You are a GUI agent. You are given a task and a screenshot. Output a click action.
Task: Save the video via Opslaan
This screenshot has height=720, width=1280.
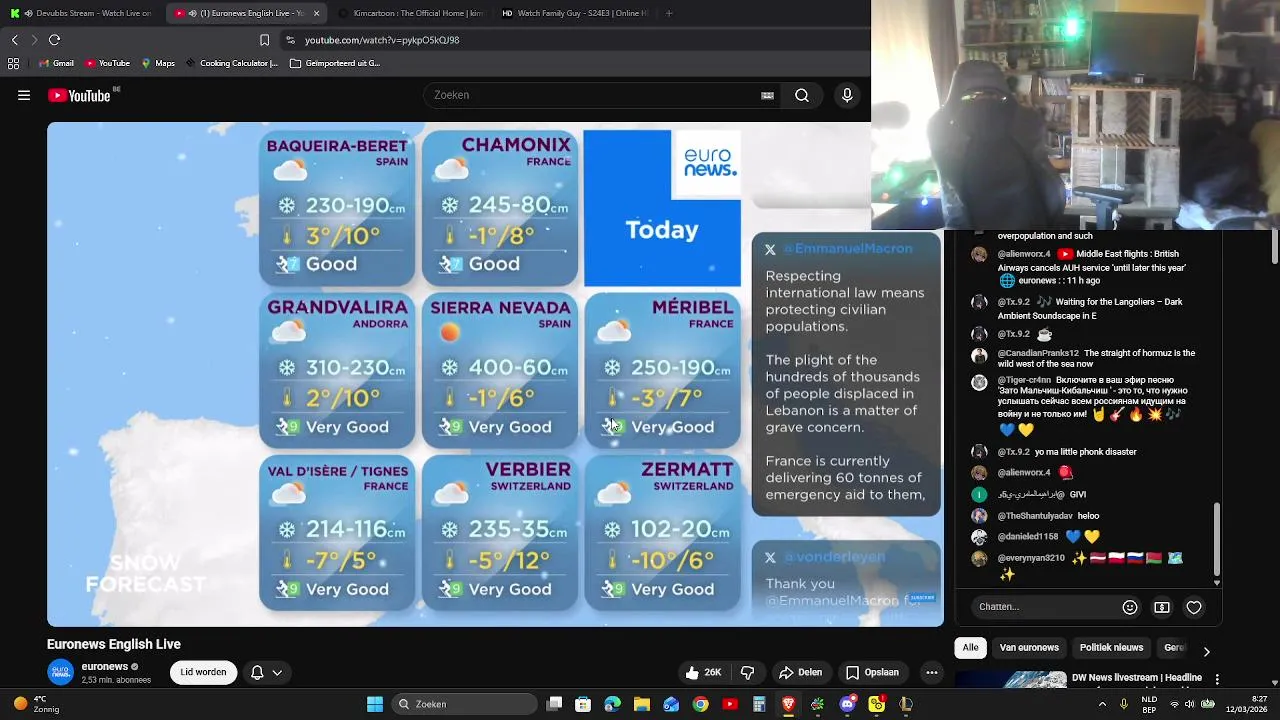click(872, 672)
